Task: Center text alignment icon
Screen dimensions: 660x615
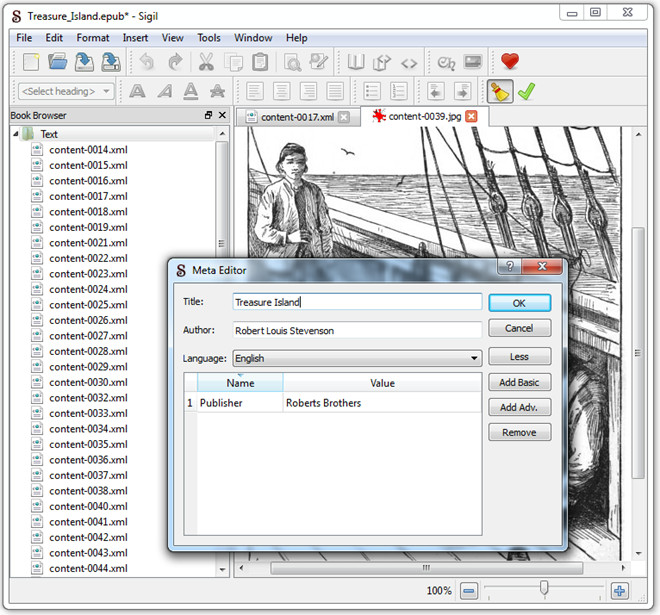Action: coord(282,91)
